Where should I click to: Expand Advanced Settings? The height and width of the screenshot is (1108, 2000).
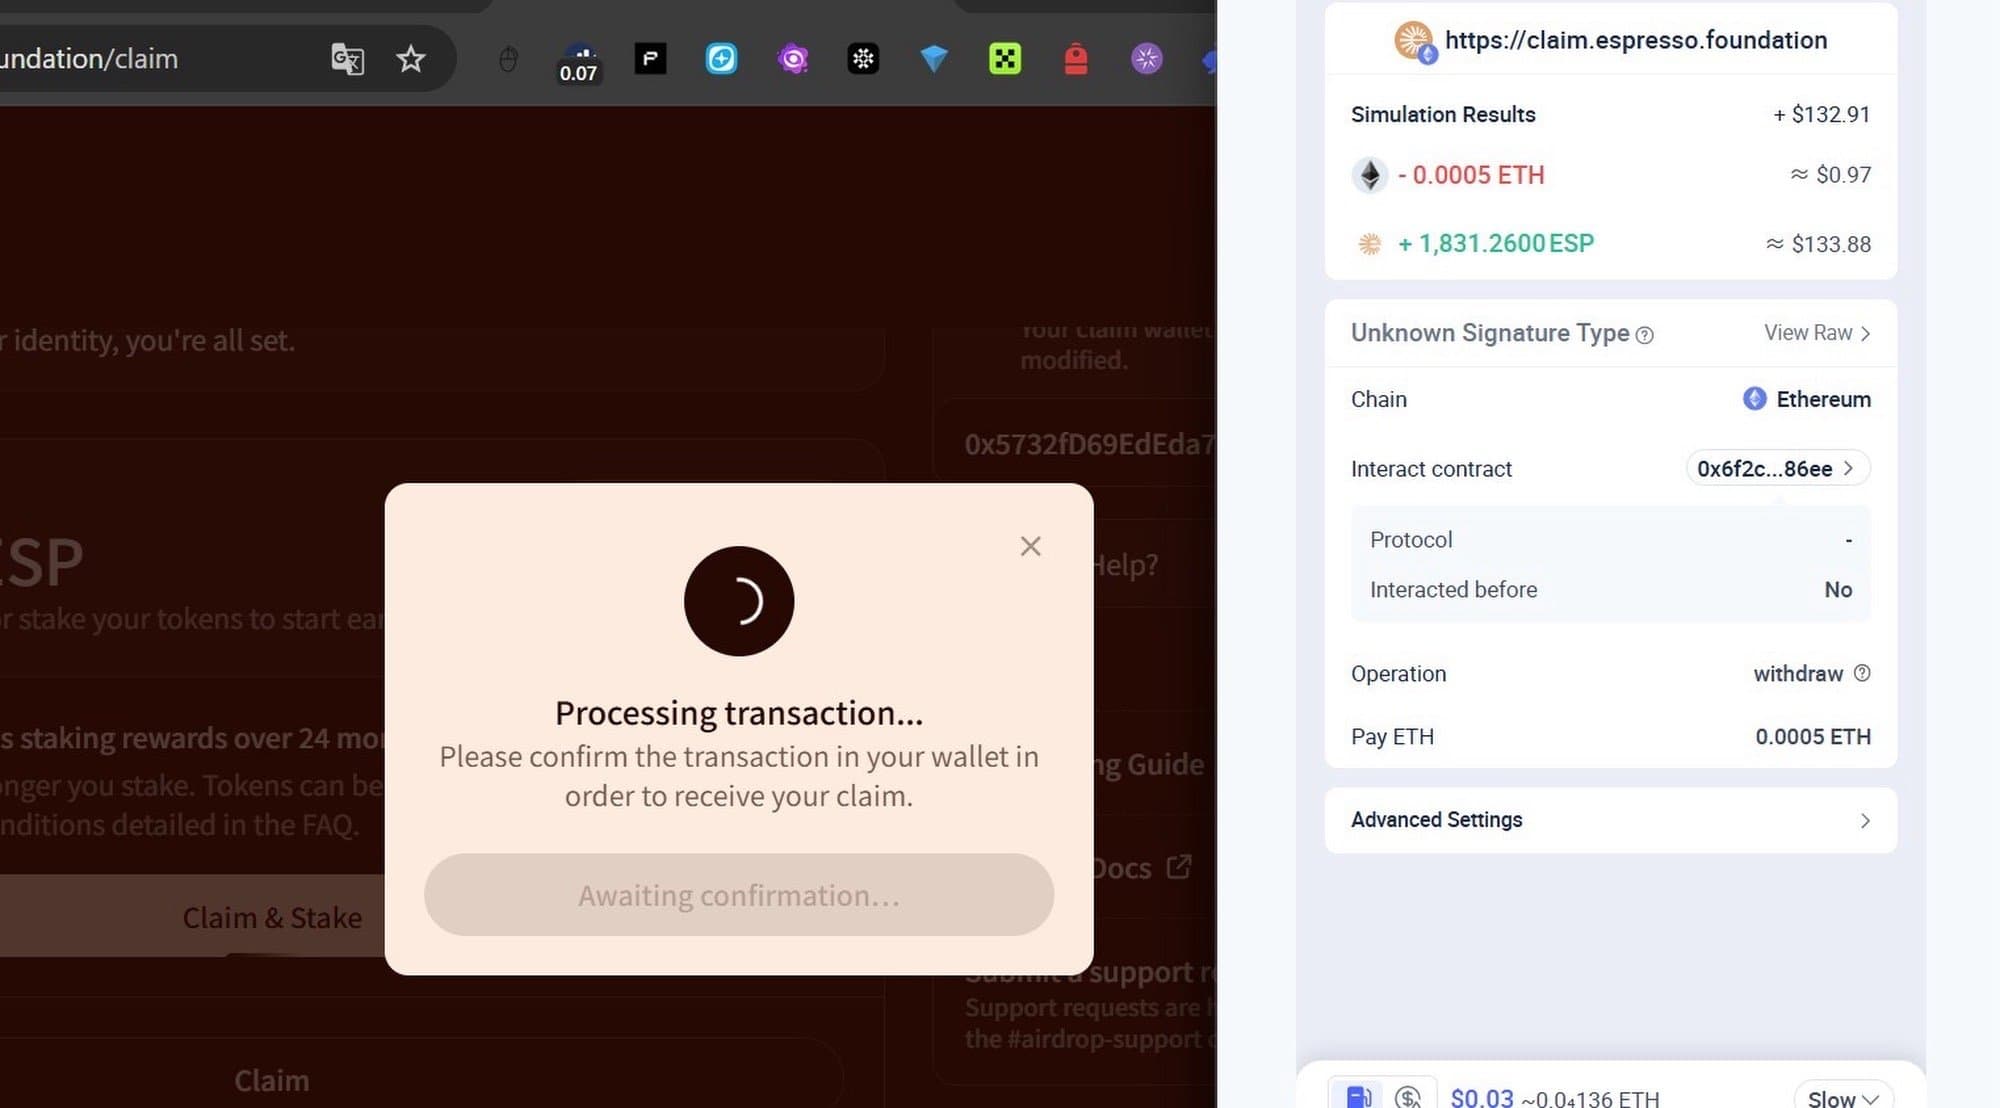(x=1610, y=820)
